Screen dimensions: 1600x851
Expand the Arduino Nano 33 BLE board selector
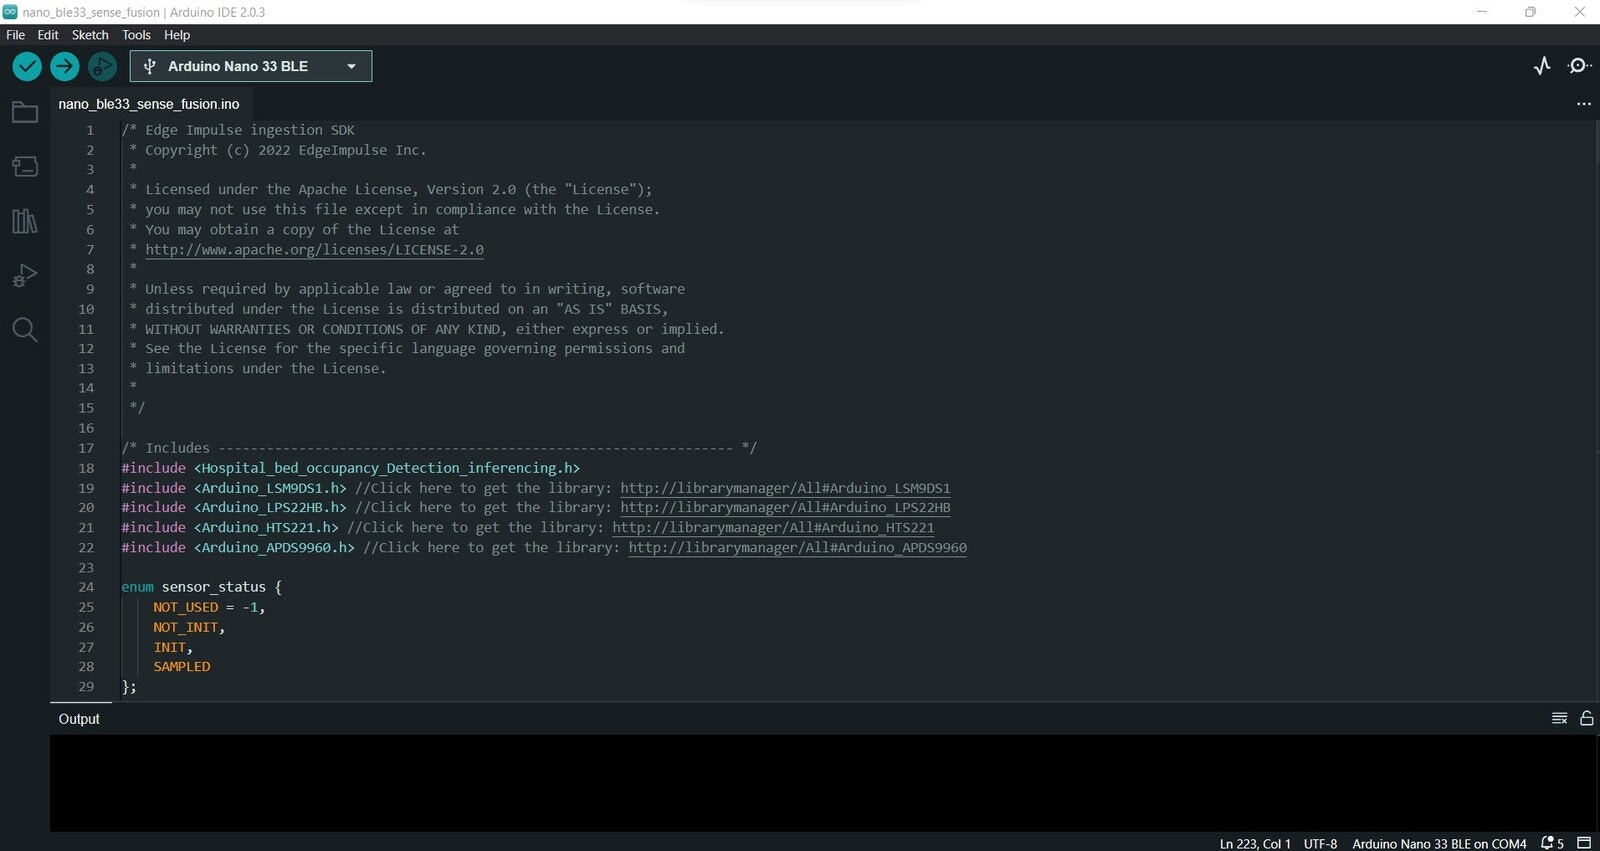(x=251, y=66)
